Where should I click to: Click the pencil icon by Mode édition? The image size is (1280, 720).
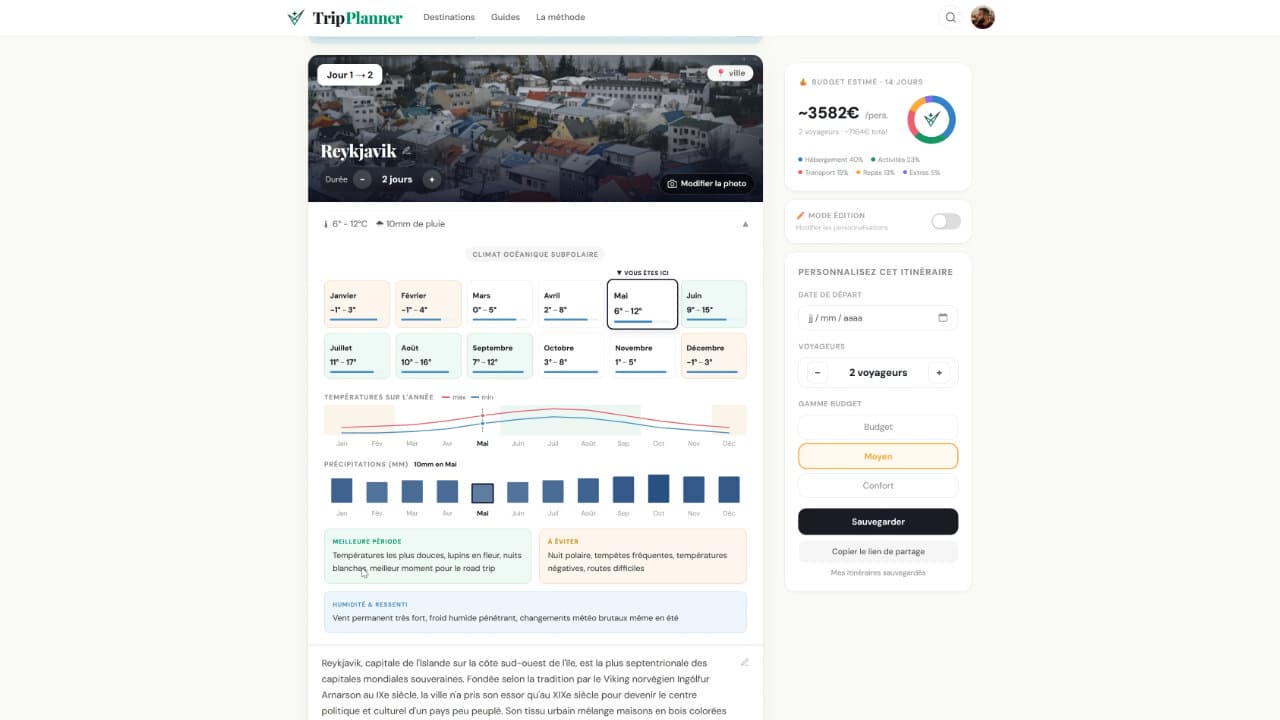[x=801, y=215]
